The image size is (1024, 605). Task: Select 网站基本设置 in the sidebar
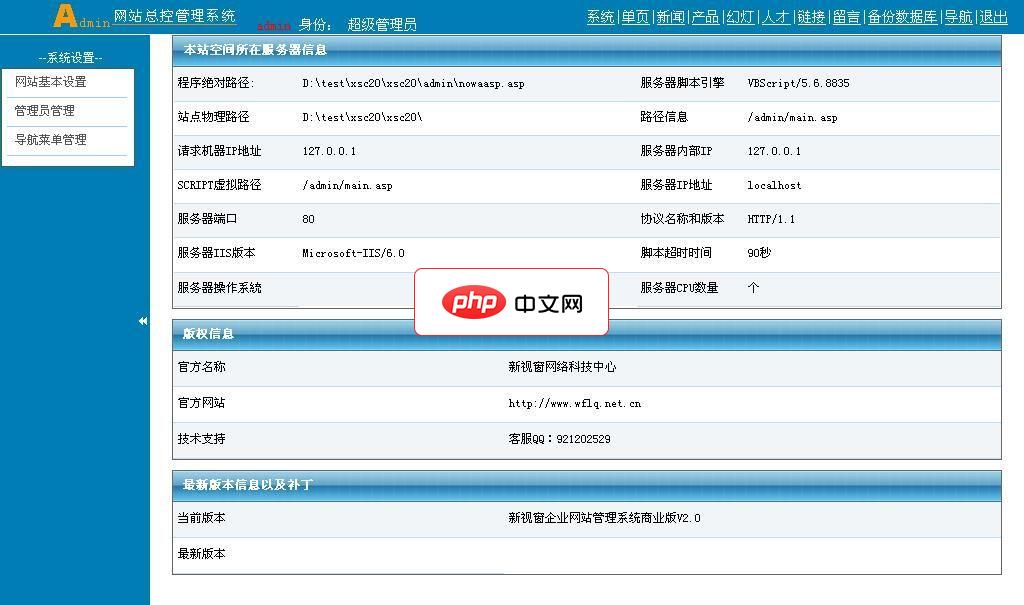pos(53,82)
